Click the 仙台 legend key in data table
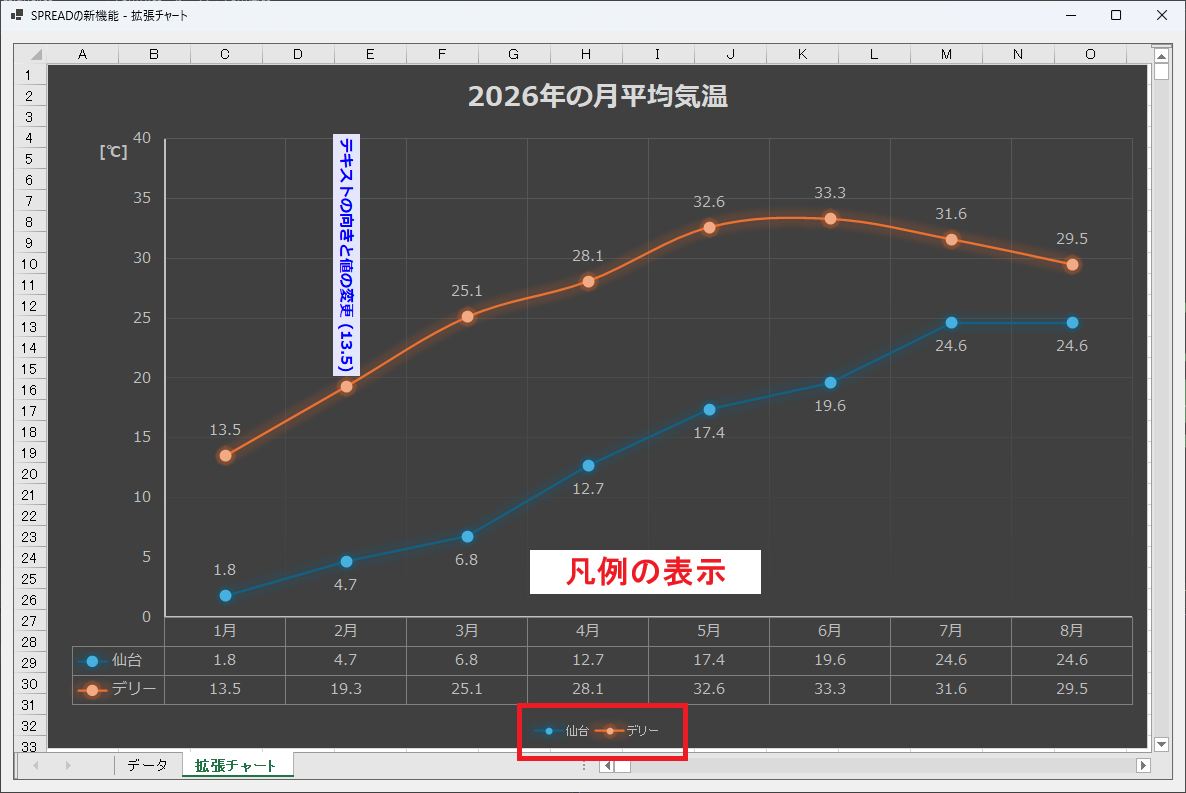This screenshot has width=1186, height=793. (92, 661)
